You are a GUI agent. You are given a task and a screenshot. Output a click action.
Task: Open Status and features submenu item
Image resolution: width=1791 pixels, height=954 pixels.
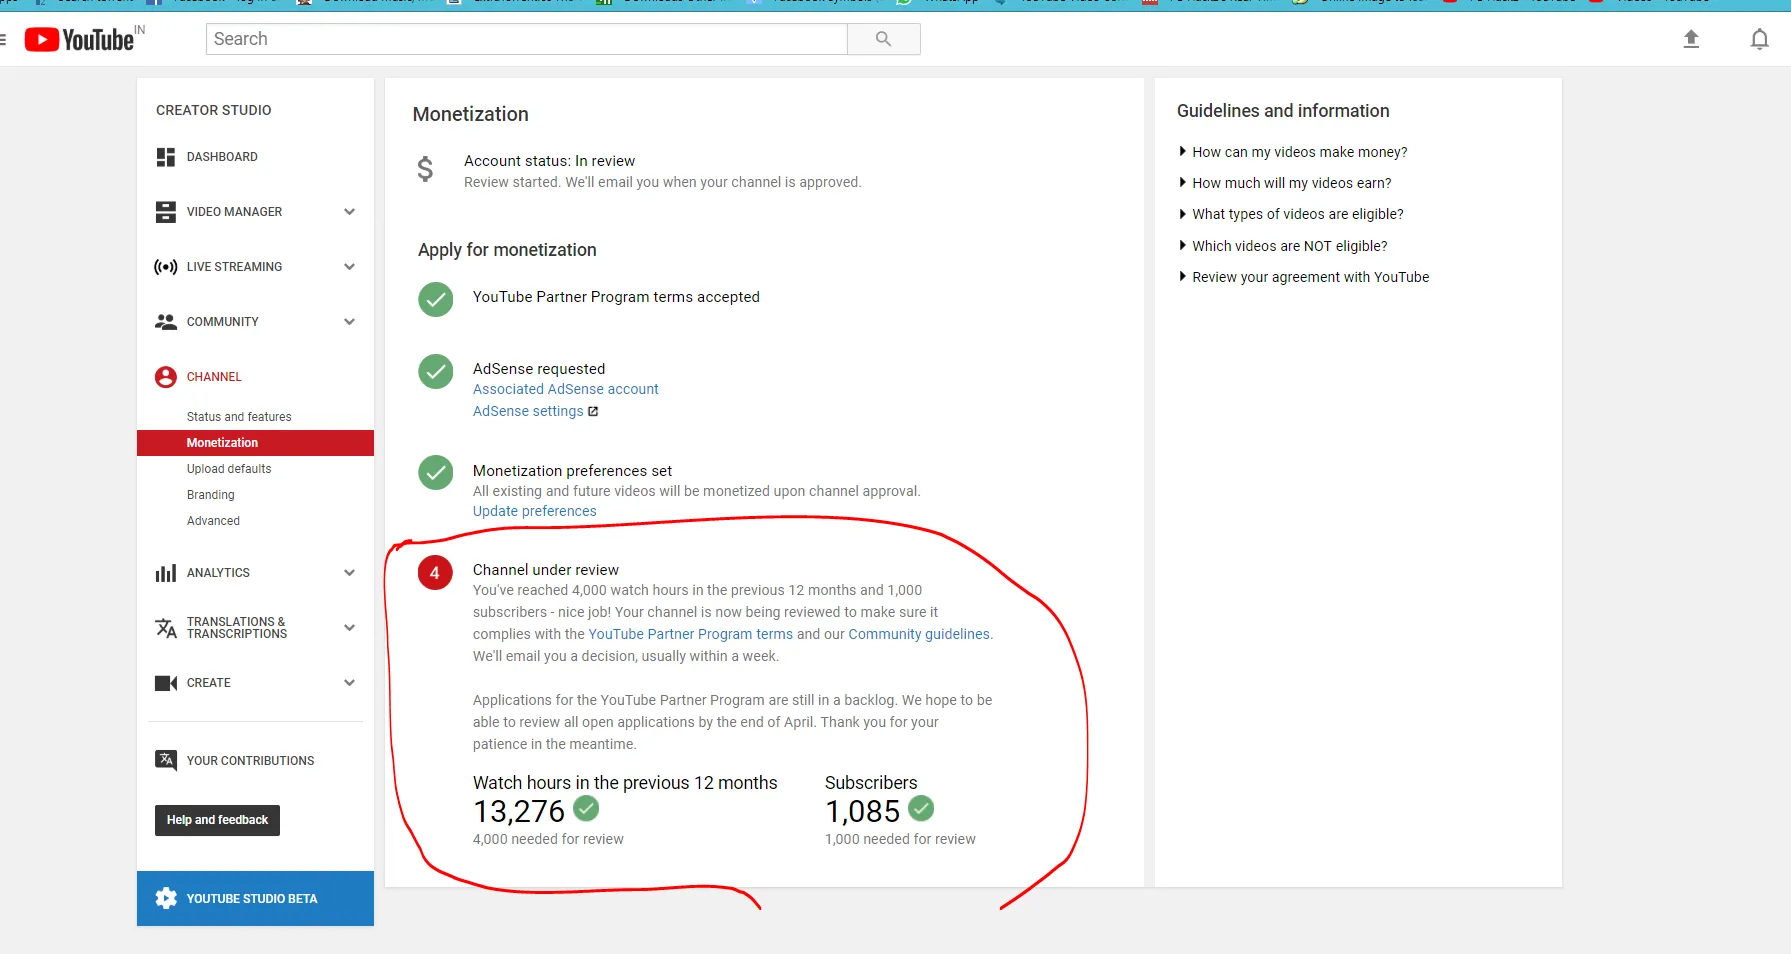239,417
